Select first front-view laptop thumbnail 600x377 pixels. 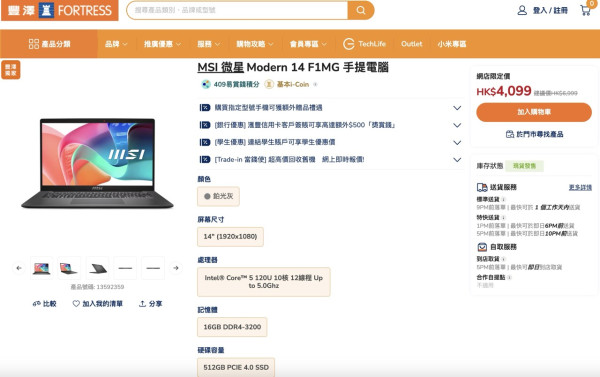tap(42, 268)
